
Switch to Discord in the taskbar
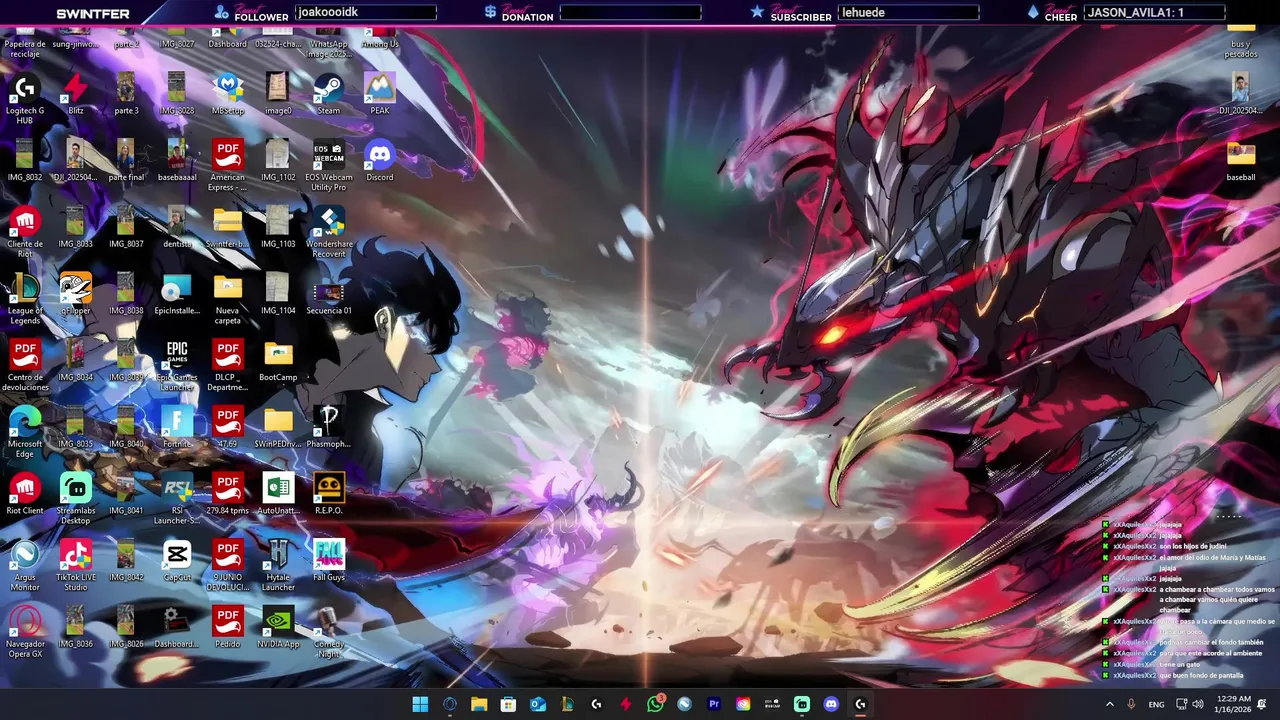pos(831,704)
